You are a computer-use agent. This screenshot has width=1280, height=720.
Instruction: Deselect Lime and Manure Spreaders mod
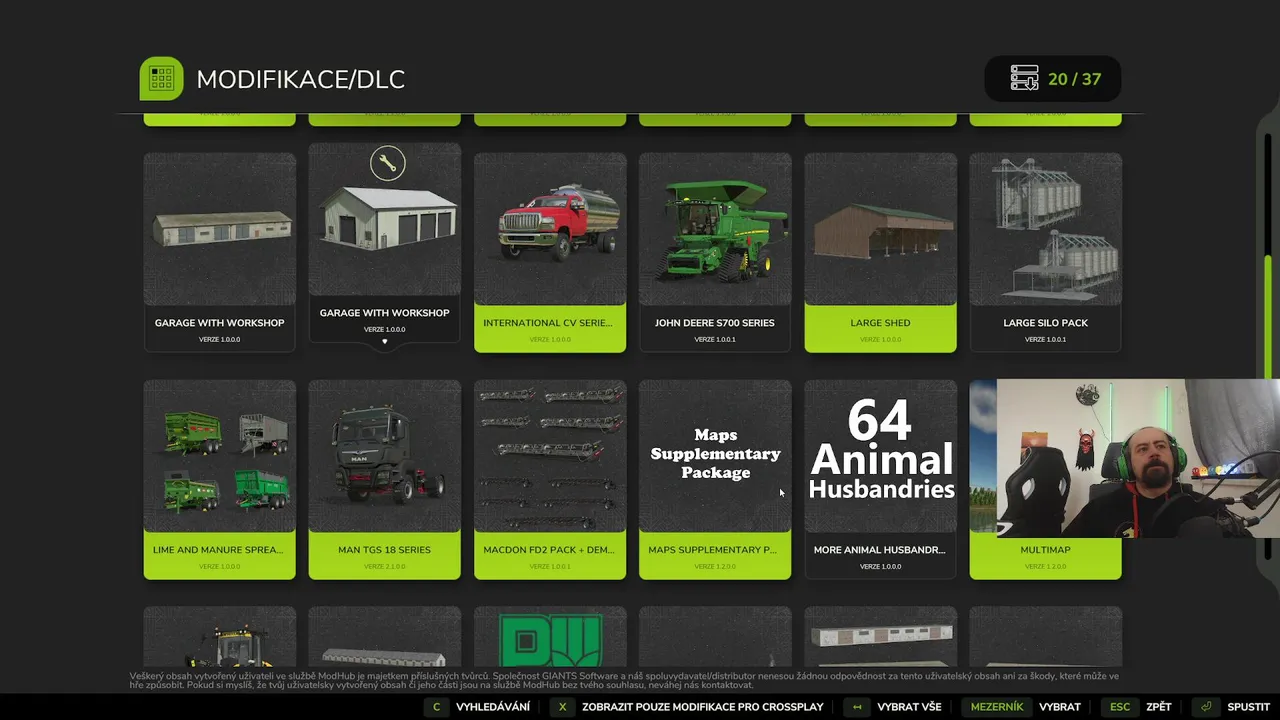(219, 479)
